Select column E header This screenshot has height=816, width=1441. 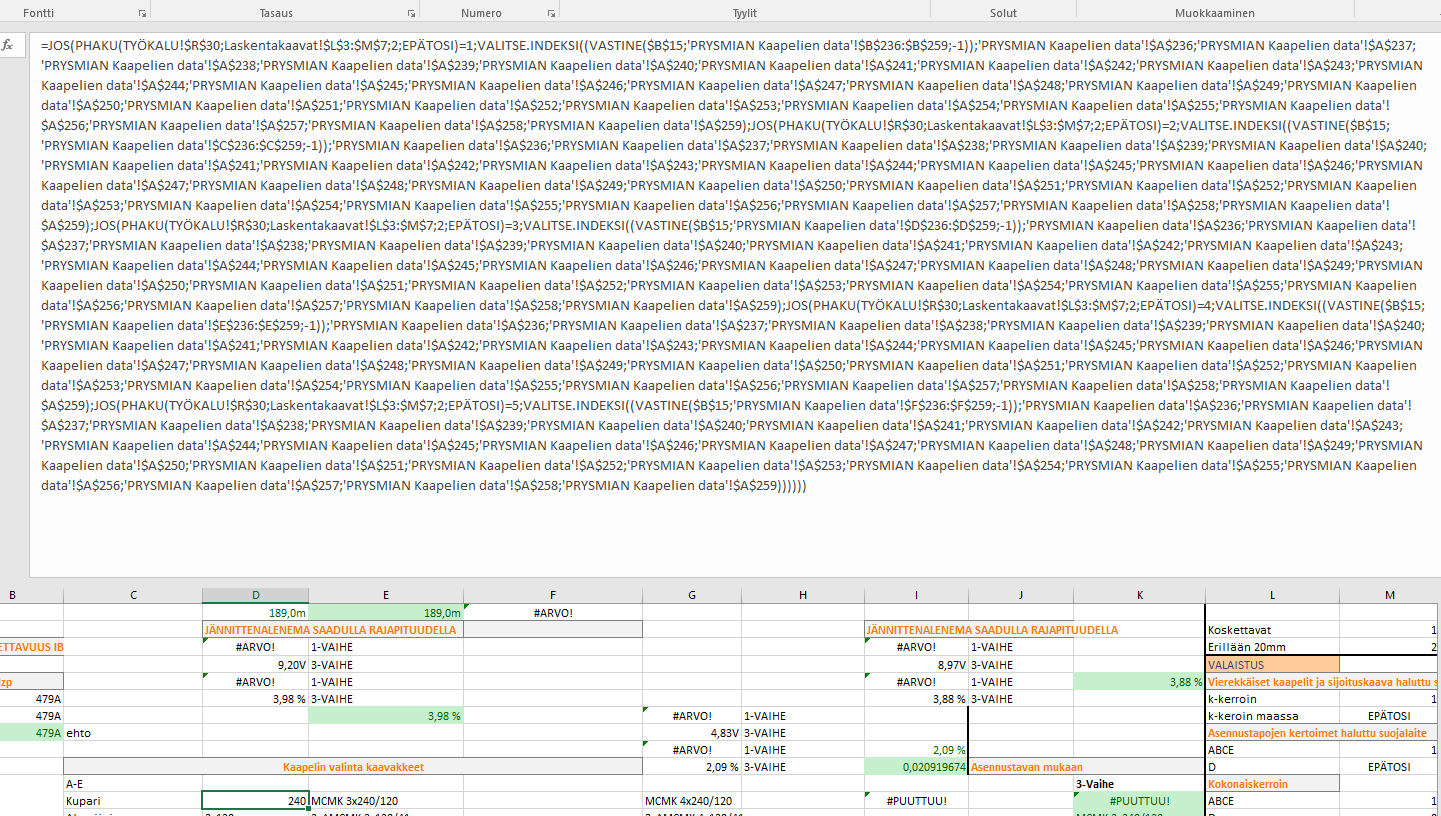[x=386, y=595]
